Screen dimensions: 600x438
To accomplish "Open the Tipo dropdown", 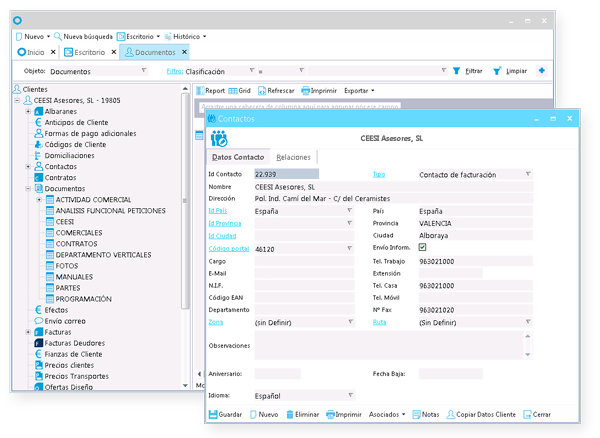I will point(528,174).
